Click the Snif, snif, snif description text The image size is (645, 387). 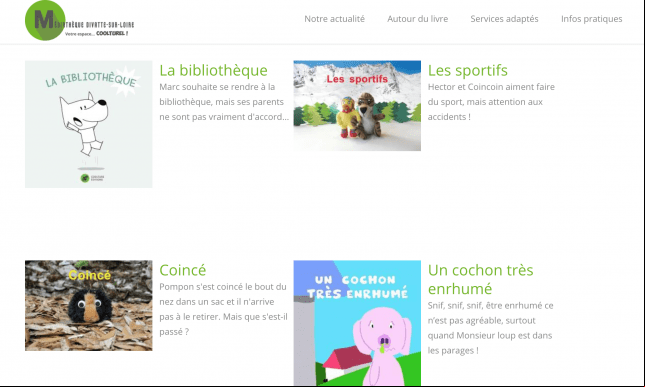pyautogui.click(x=491, y=328)
